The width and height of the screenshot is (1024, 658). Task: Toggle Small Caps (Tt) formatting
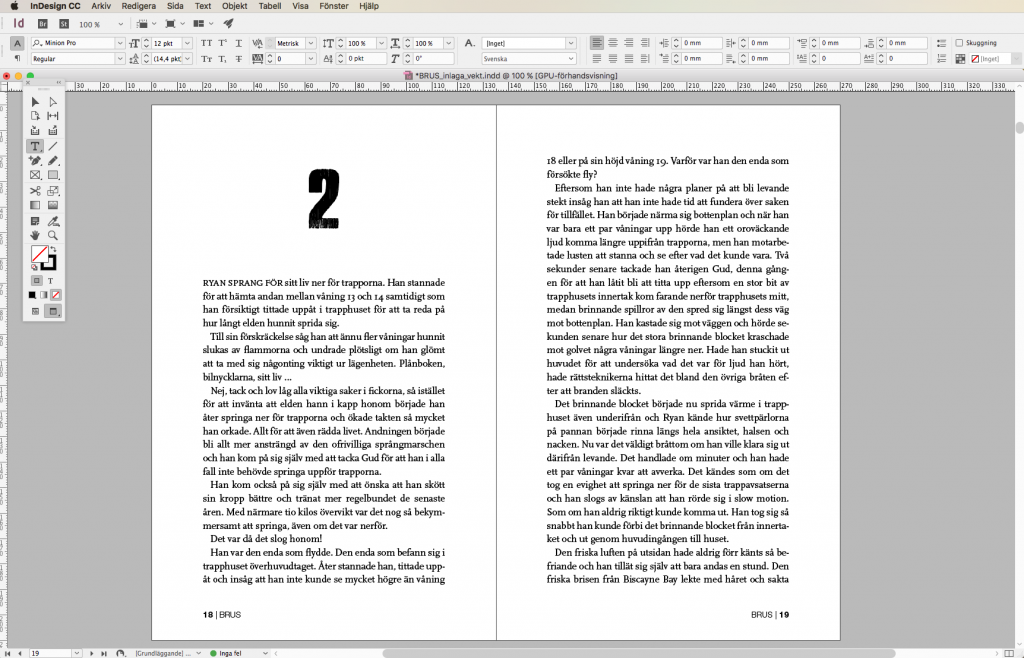point(206,59)
